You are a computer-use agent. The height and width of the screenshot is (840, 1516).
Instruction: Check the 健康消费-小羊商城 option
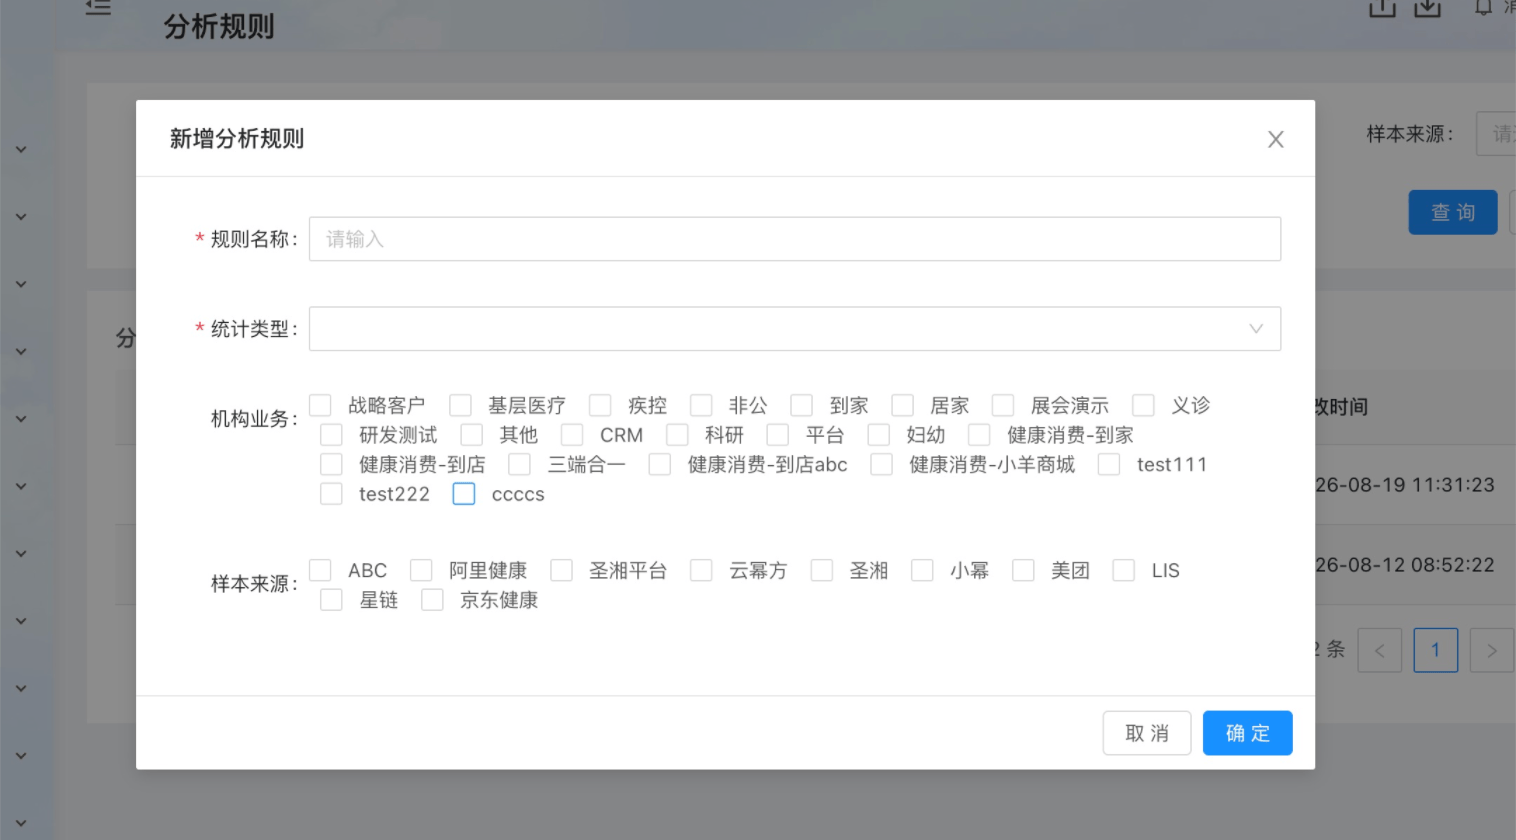(x=881, y=464)
